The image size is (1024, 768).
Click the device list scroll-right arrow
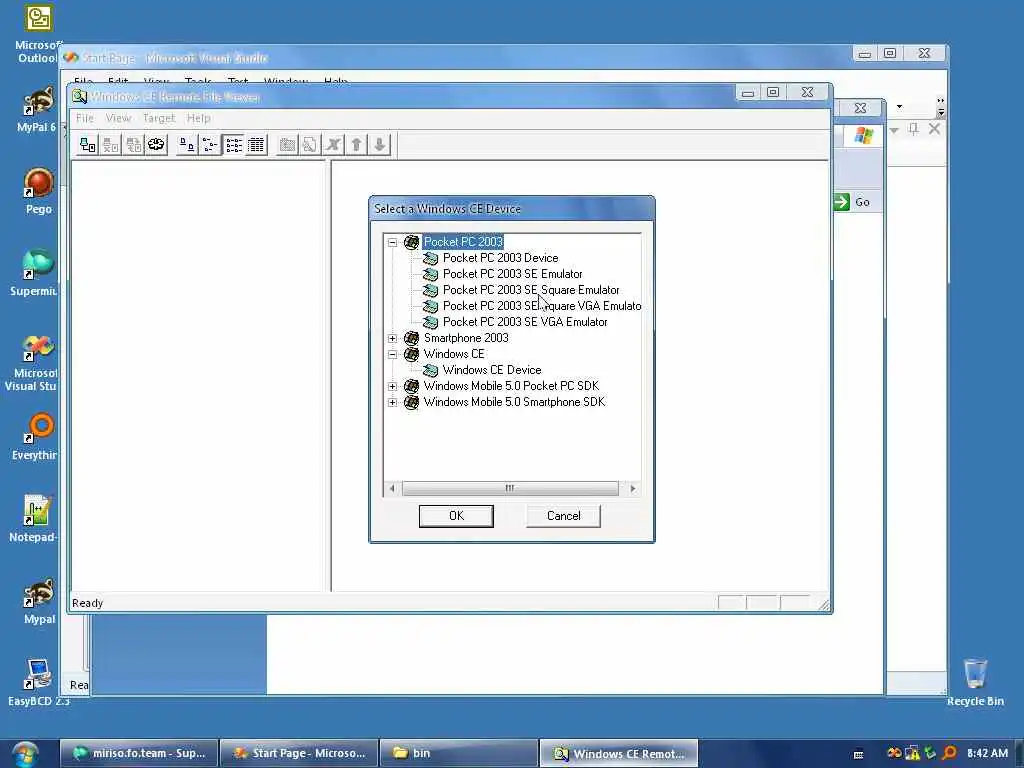[x=632, y=488]
